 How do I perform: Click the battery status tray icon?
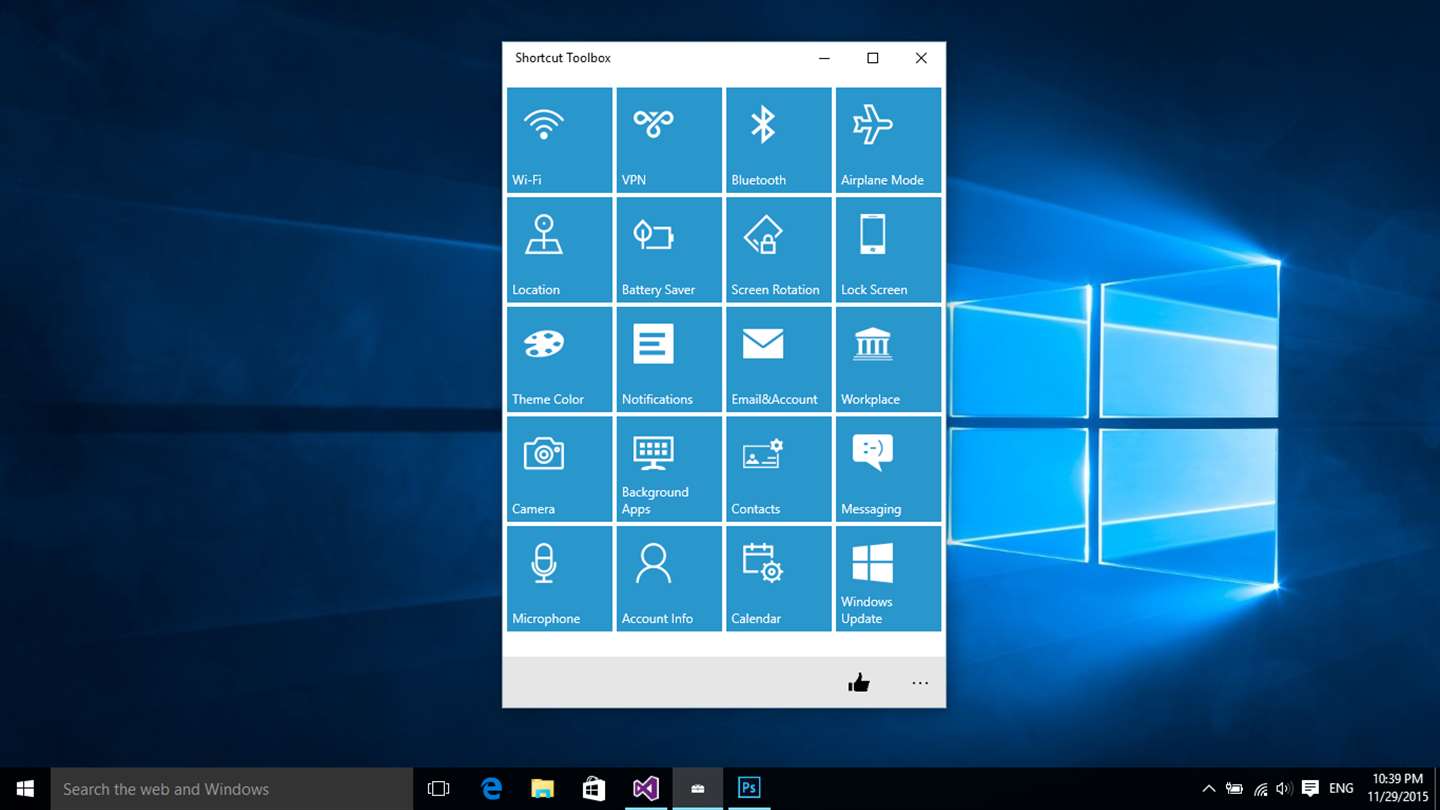tap(1234, 789)
